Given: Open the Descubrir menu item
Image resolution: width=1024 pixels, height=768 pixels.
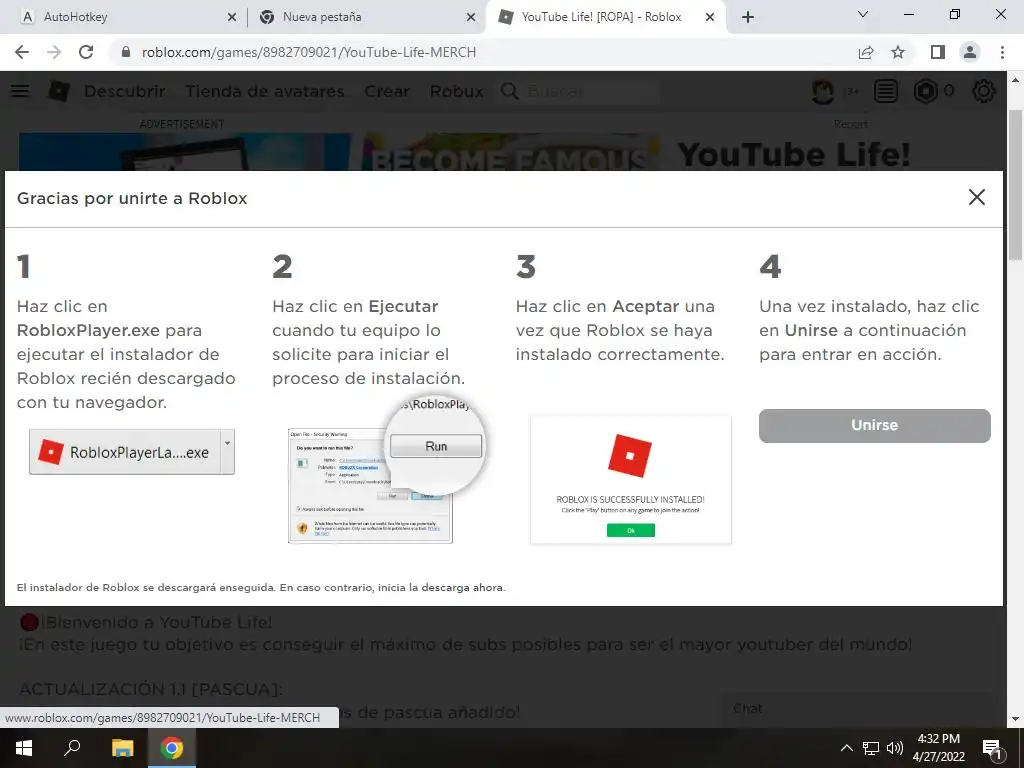Looking at the screenshot, I should [x=125, y=91].
